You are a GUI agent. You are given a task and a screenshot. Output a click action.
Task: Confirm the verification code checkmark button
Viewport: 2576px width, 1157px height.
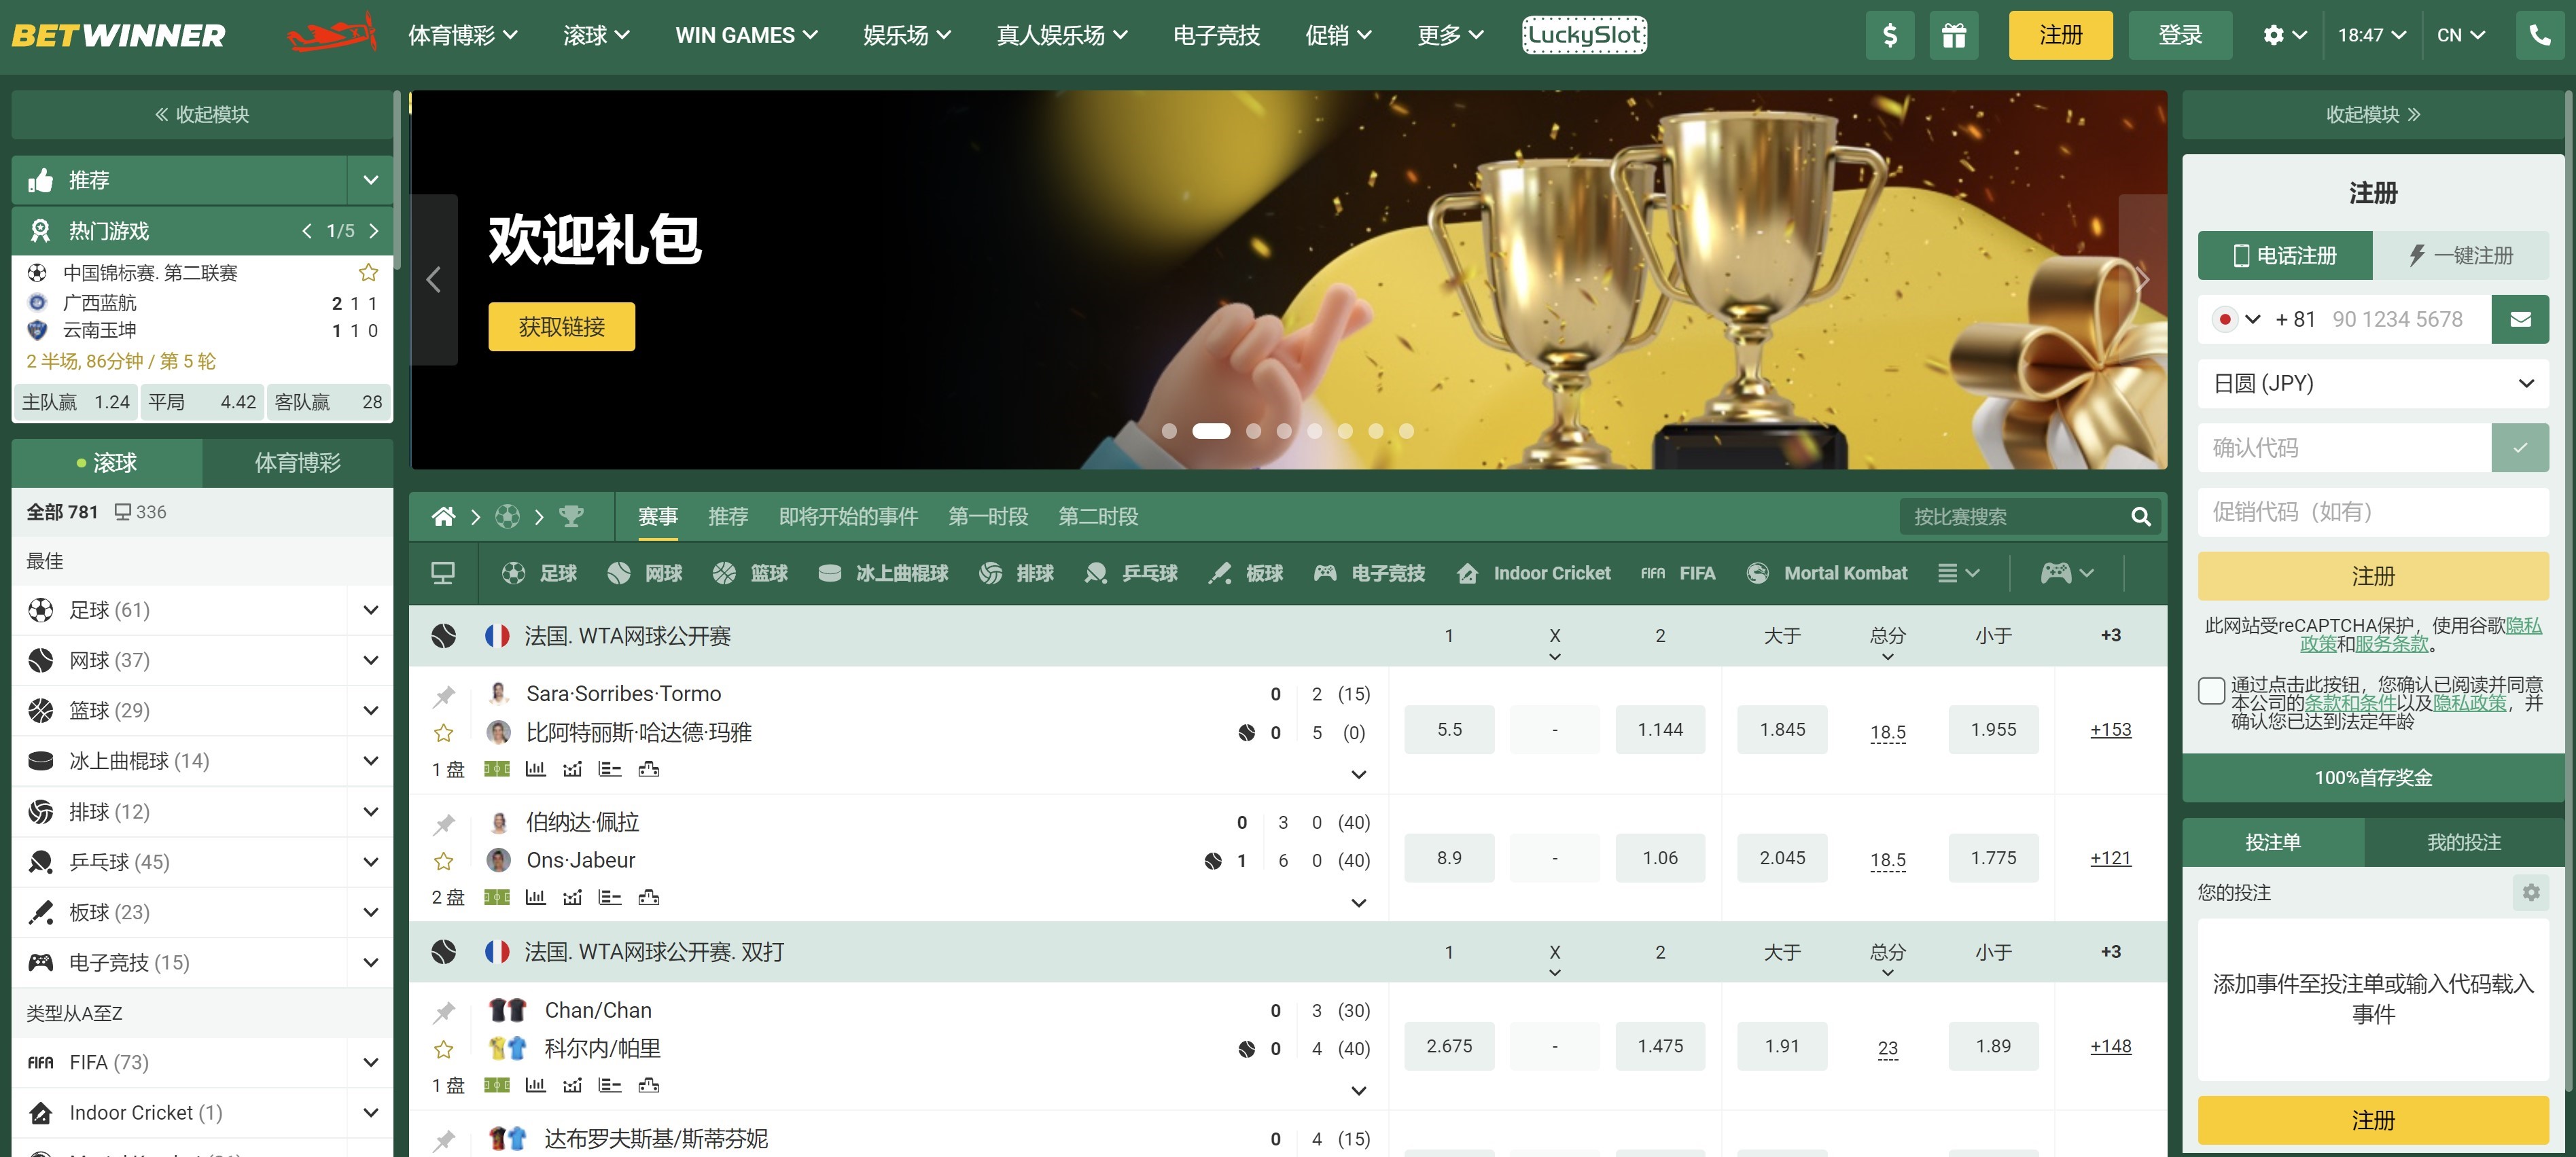click(x=2520, y=448)
